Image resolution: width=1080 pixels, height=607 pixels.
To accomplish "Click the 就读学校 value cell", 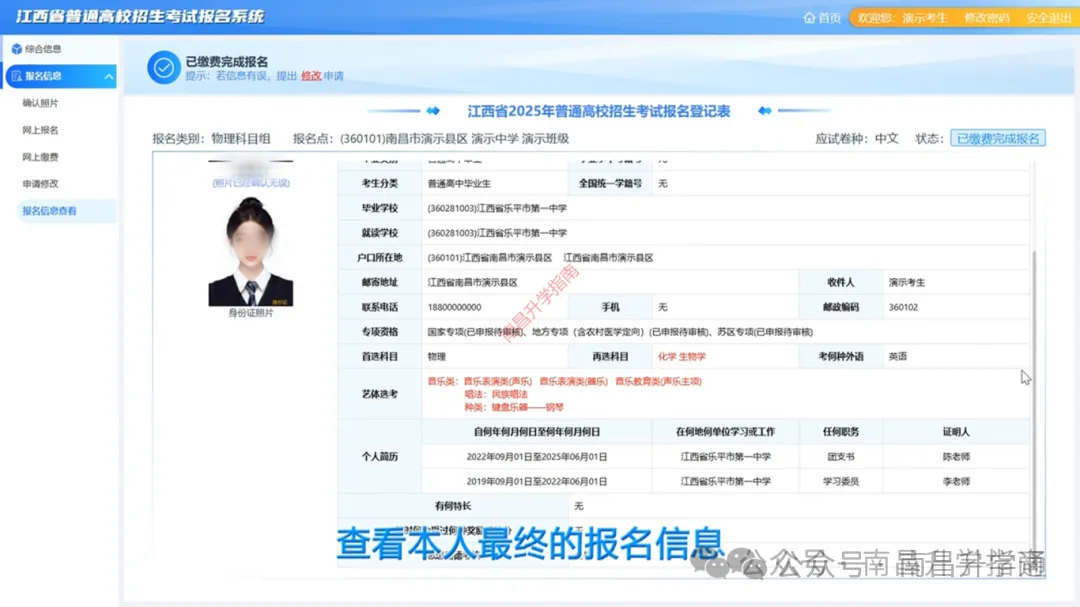I will click(x=726, y=233).
